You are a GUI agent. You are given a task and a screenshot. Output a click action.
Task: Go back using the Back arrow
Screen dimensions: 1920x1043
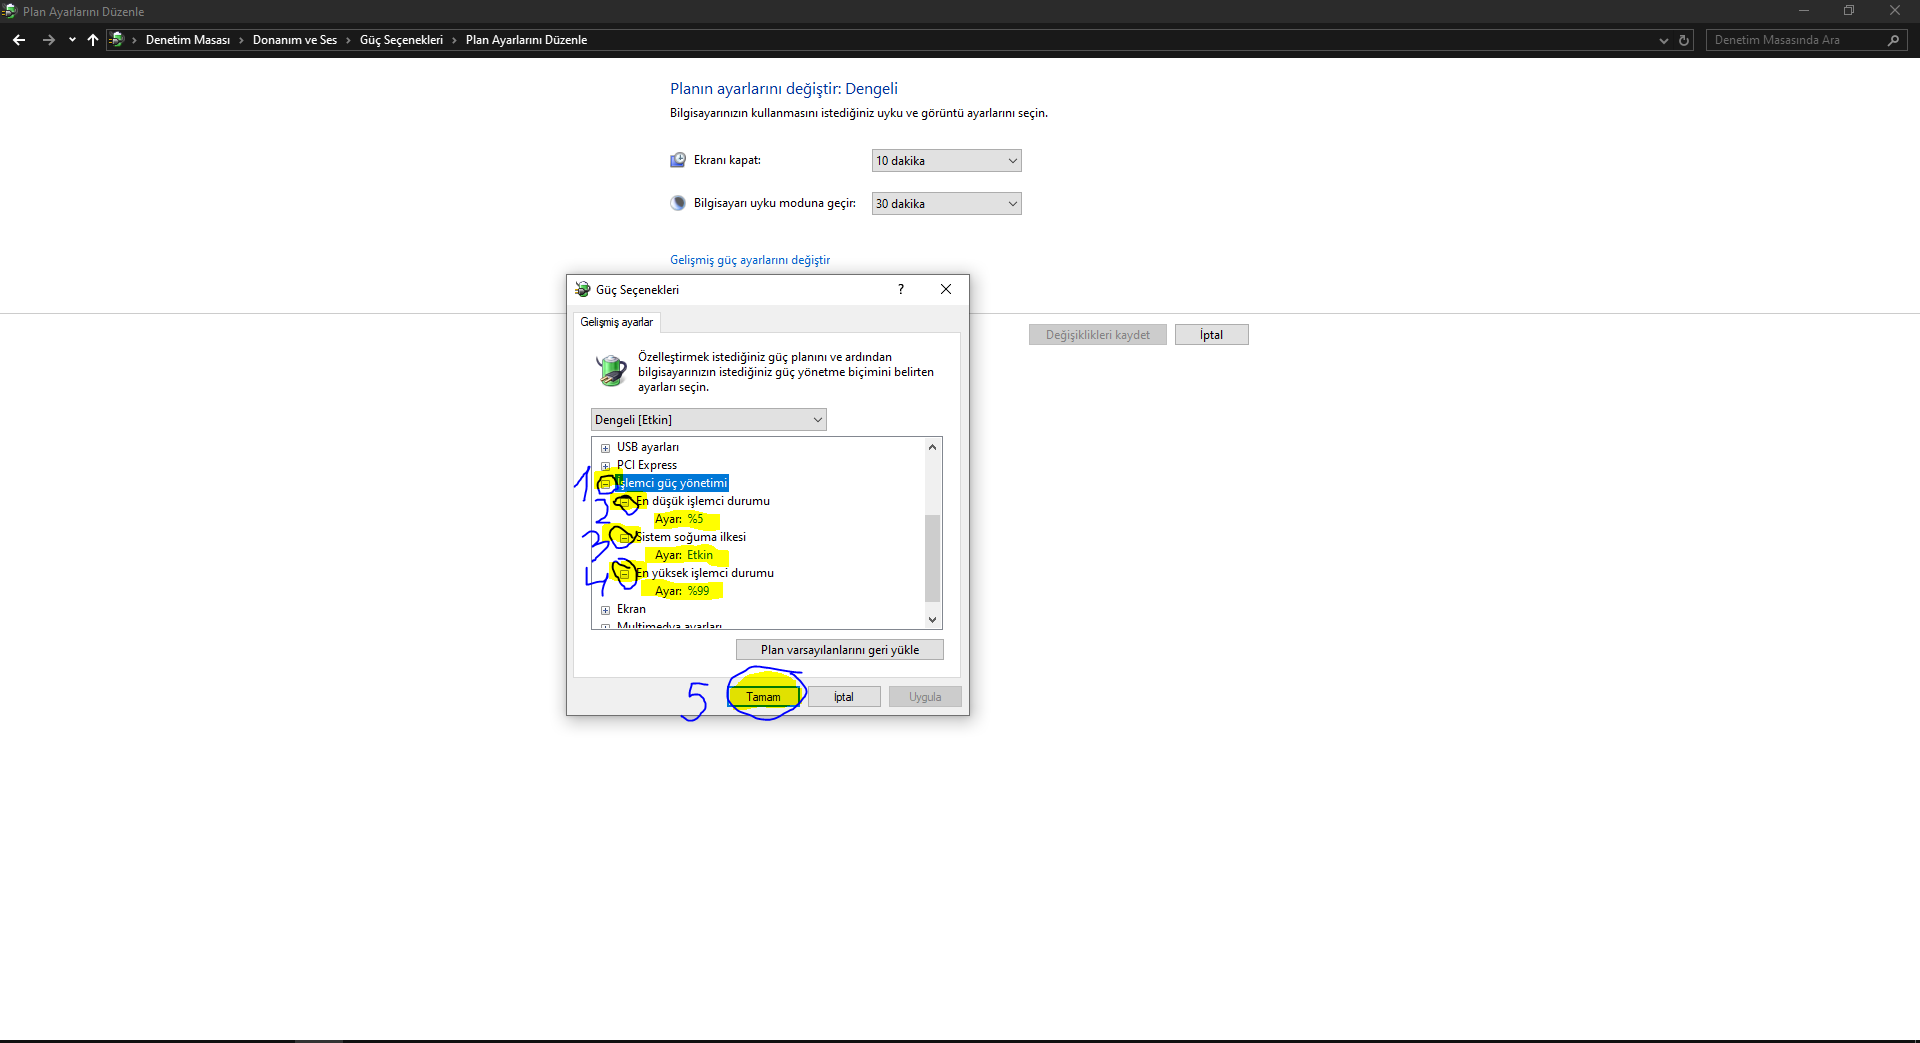pos(19,40)
